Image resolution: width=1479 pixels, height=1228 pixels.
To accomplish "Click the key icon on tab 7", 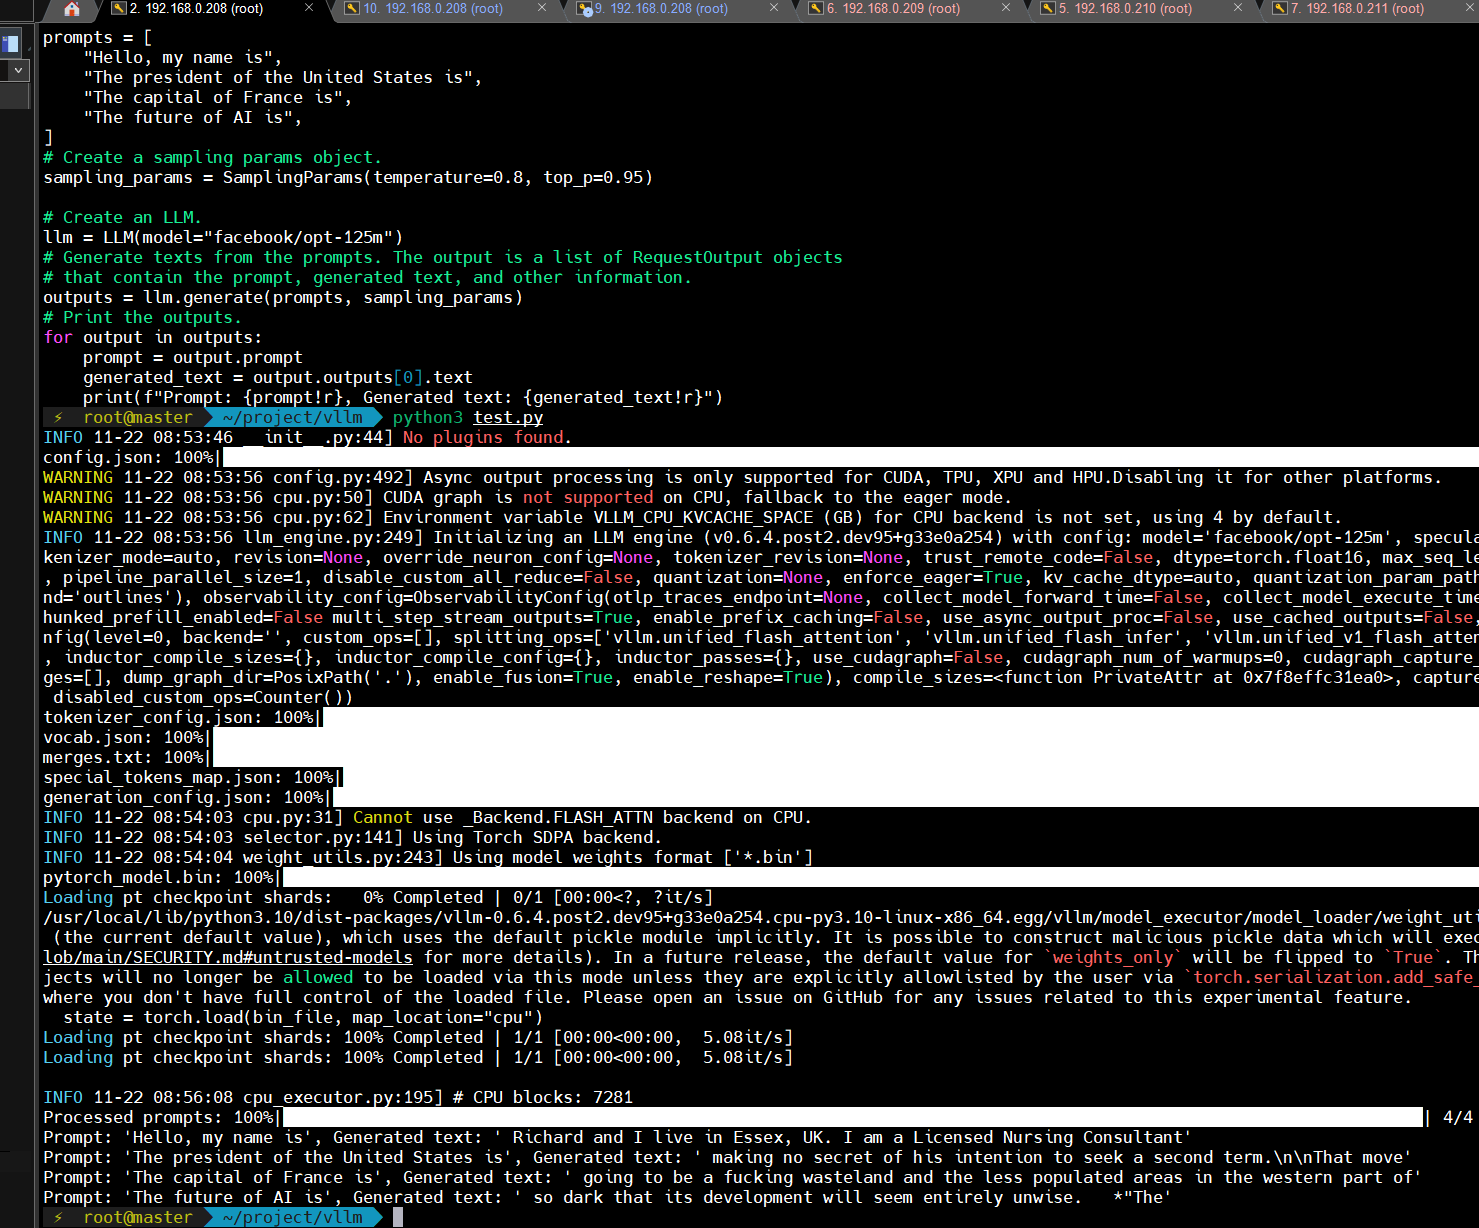I will [x=1280, y=9].
